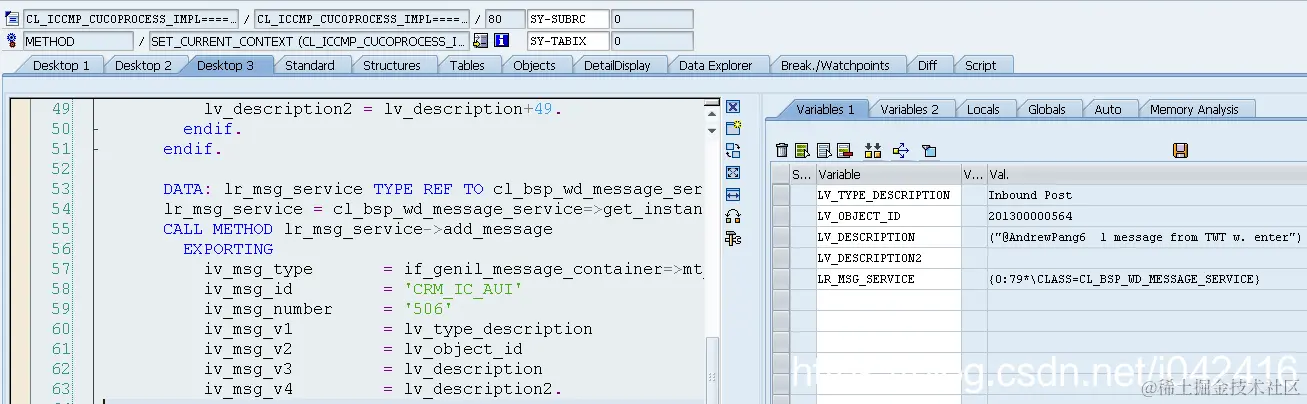Screen dimensions: 1307x404
Task: Select row selector for LV_TYPE_DESCRIPTION
Action: [x=780, y=195]
